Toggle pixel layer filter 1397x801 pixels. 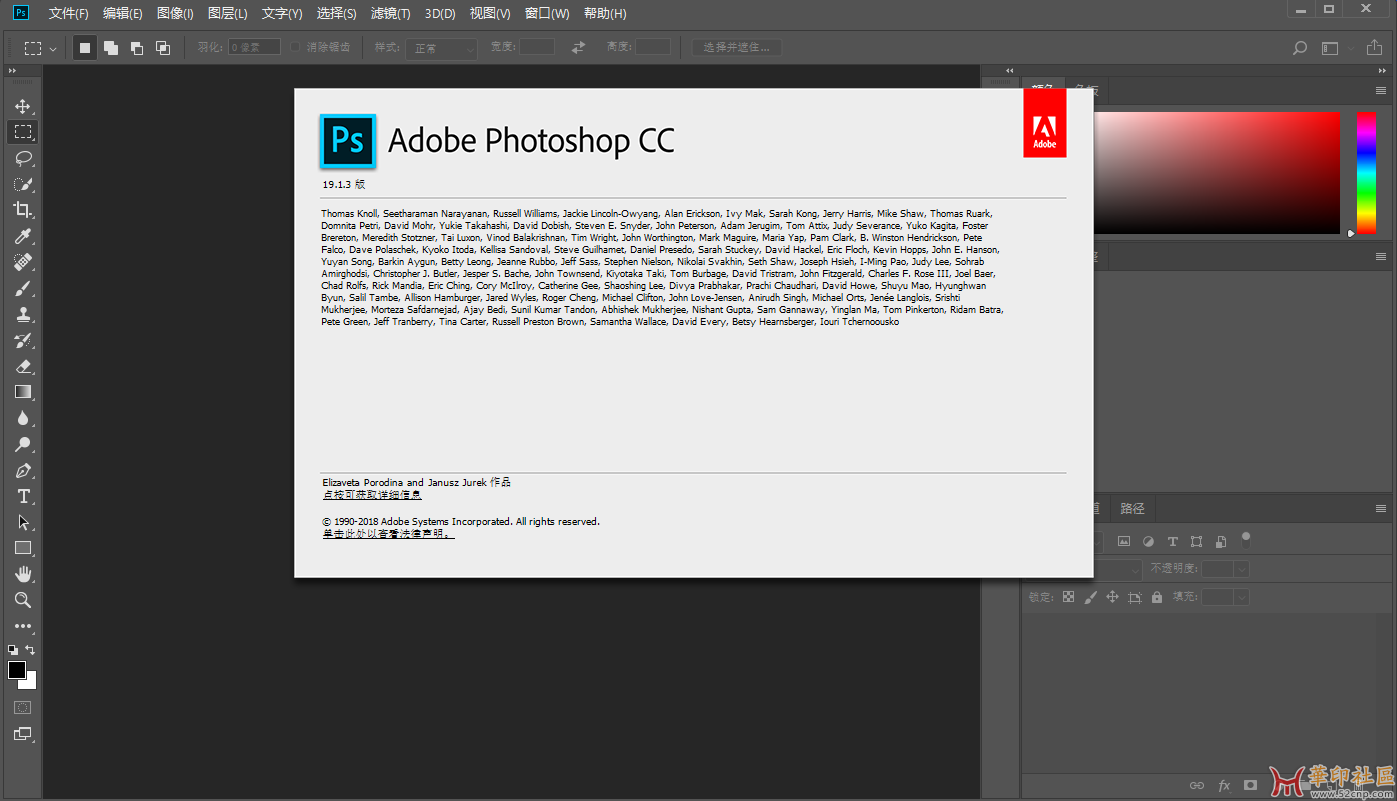(x=1124, y=541)
